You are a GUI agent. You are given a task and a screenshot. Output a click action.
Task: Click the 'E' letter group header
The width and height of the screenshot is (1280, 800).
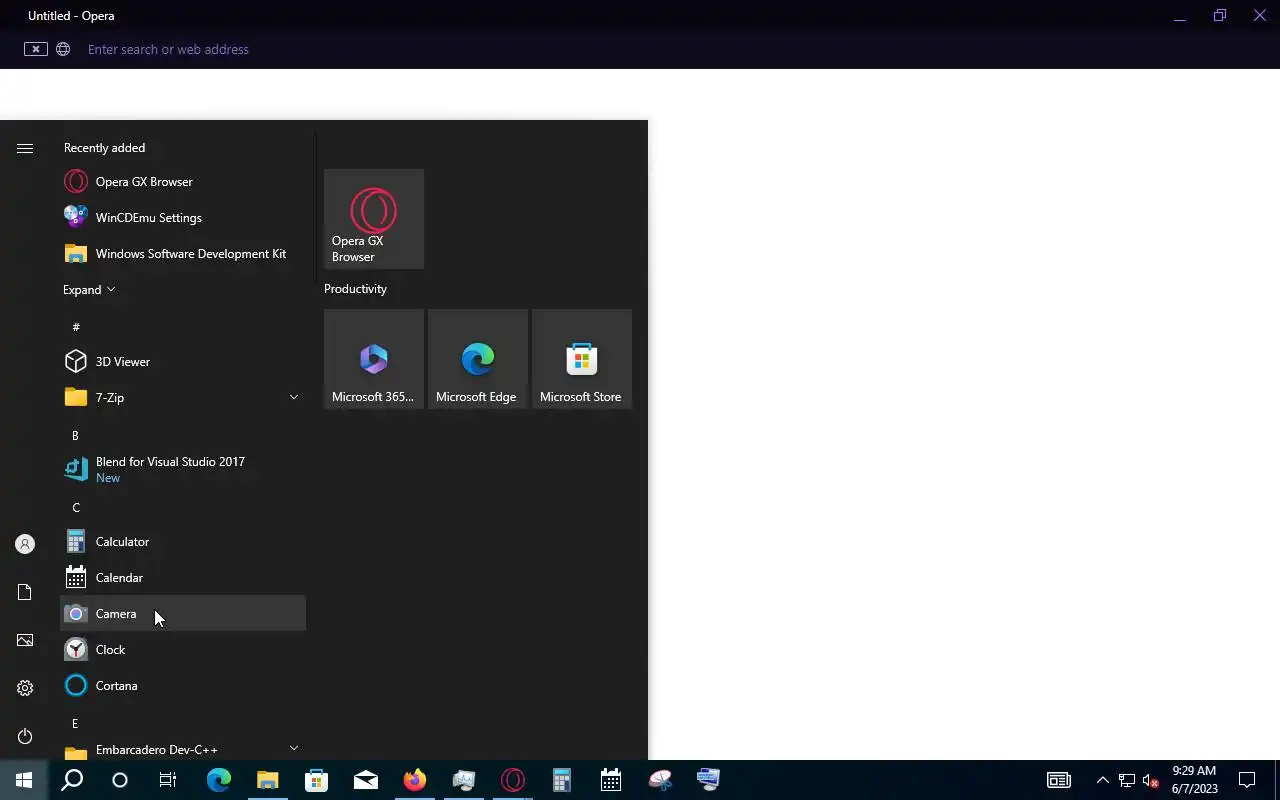(75, 724)
